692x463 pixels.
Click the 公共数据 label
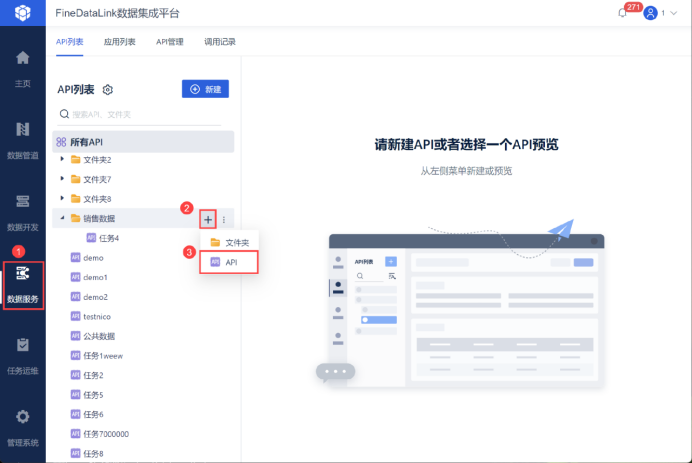pos(99,336)
